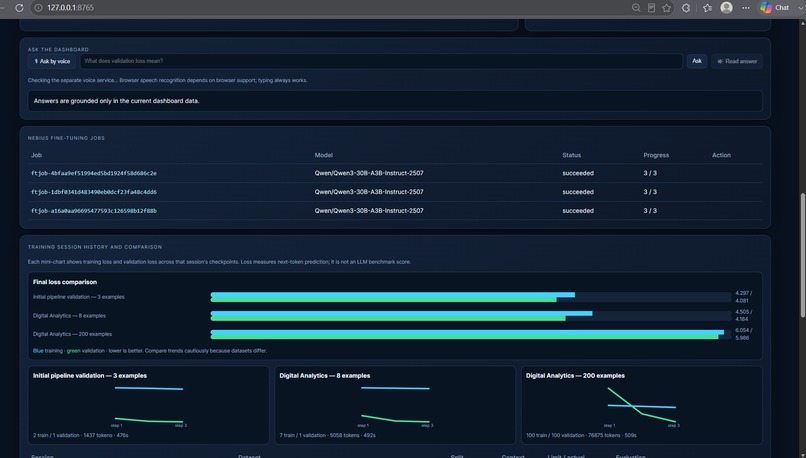Open the browser profile avatar
Viewport: 806px width, 458px height.
pos(726,7)
